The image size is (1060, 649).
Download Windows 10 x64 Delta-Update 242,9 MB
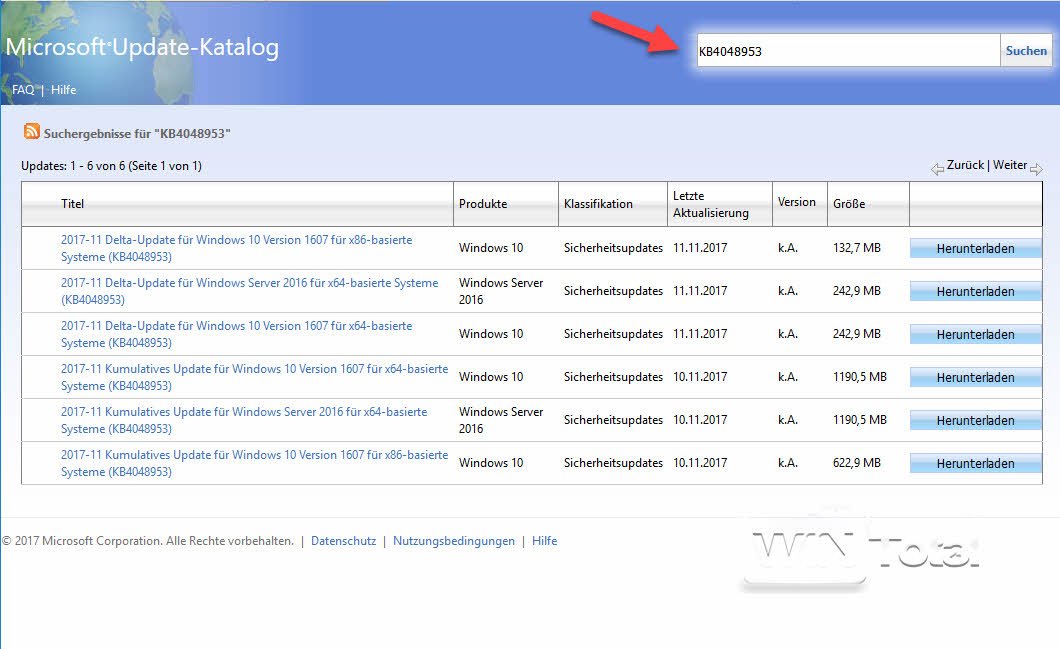tap(975, 334)
